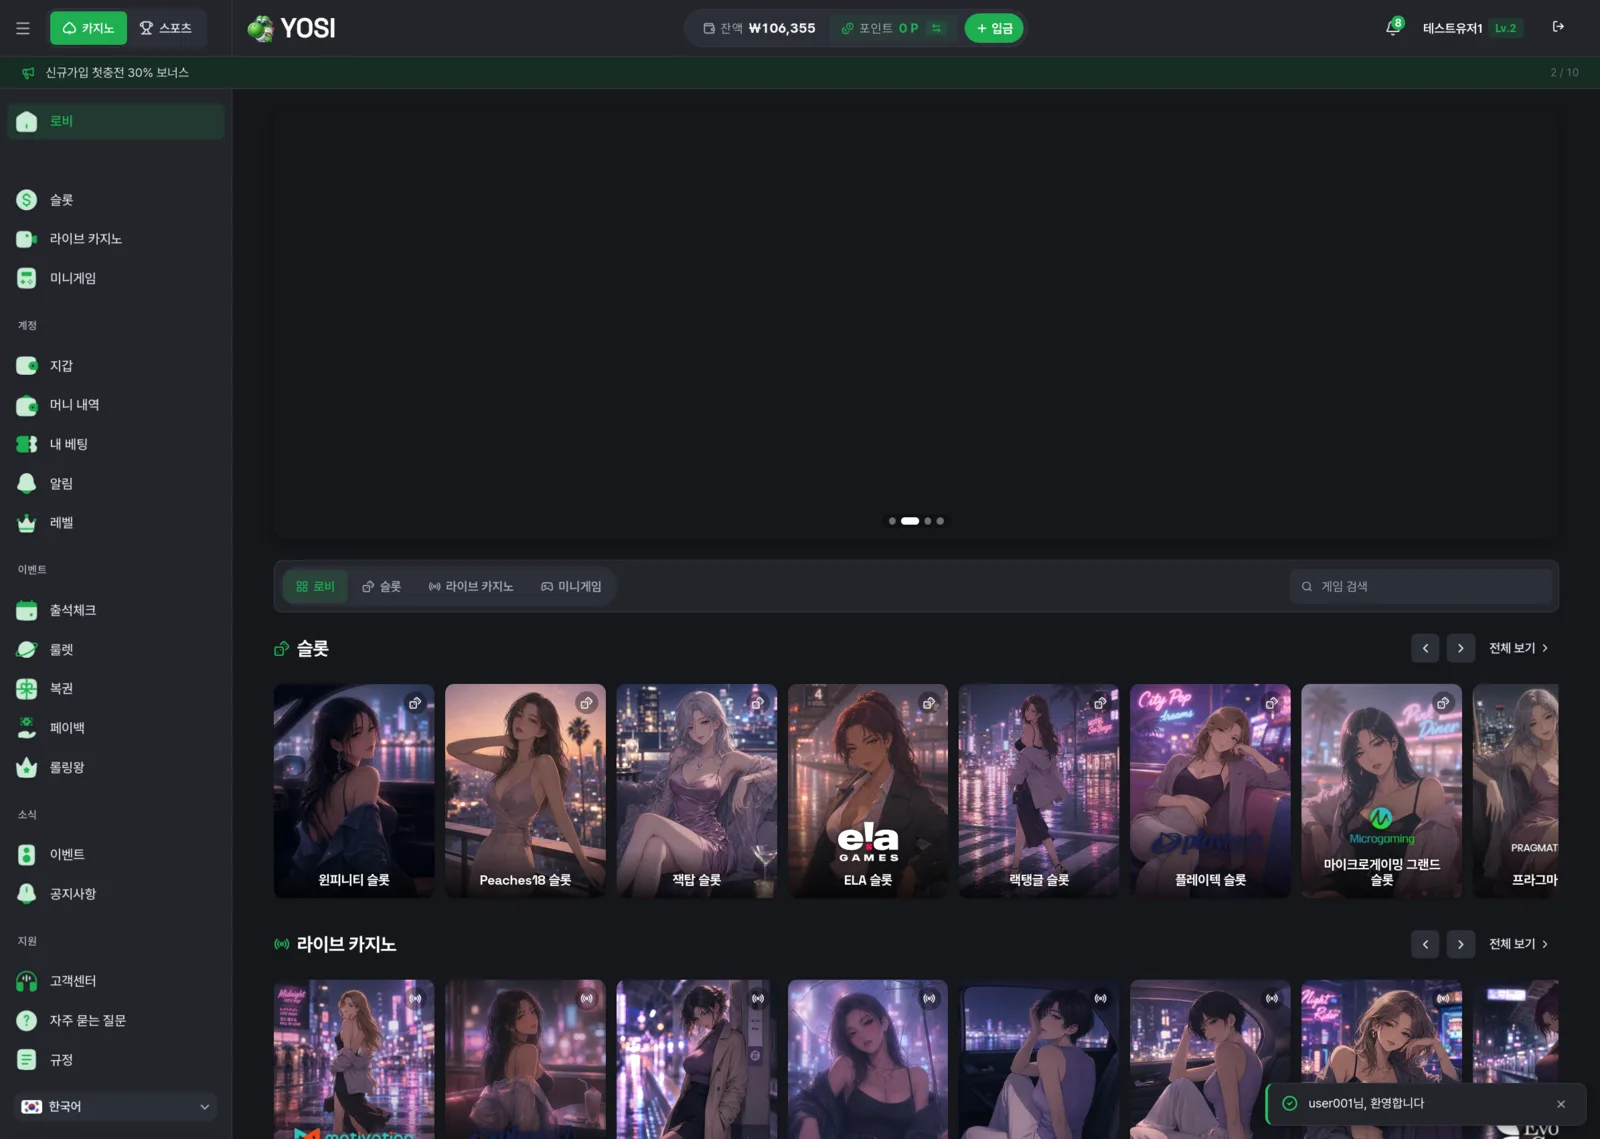Open 알림 in the sidebar

click(x=116, y=483)
